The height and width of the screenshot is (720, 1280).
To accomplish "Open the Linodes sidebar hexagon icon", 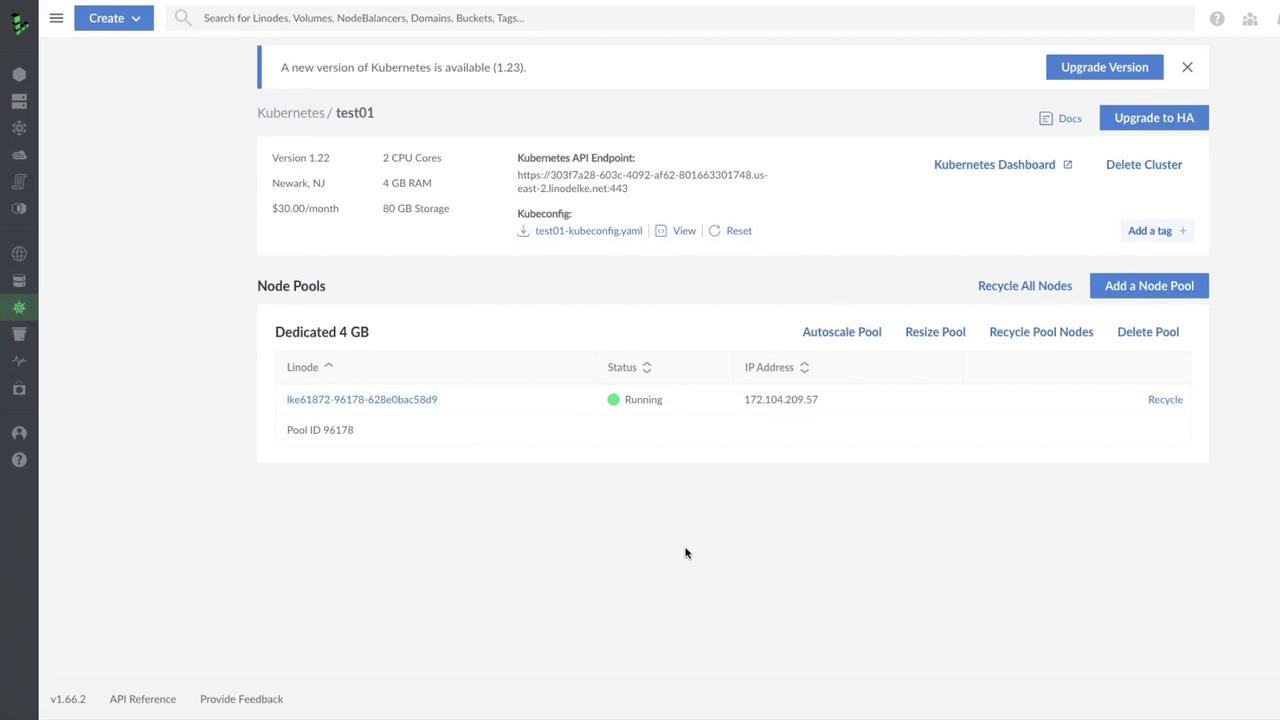I will point(19,74).
